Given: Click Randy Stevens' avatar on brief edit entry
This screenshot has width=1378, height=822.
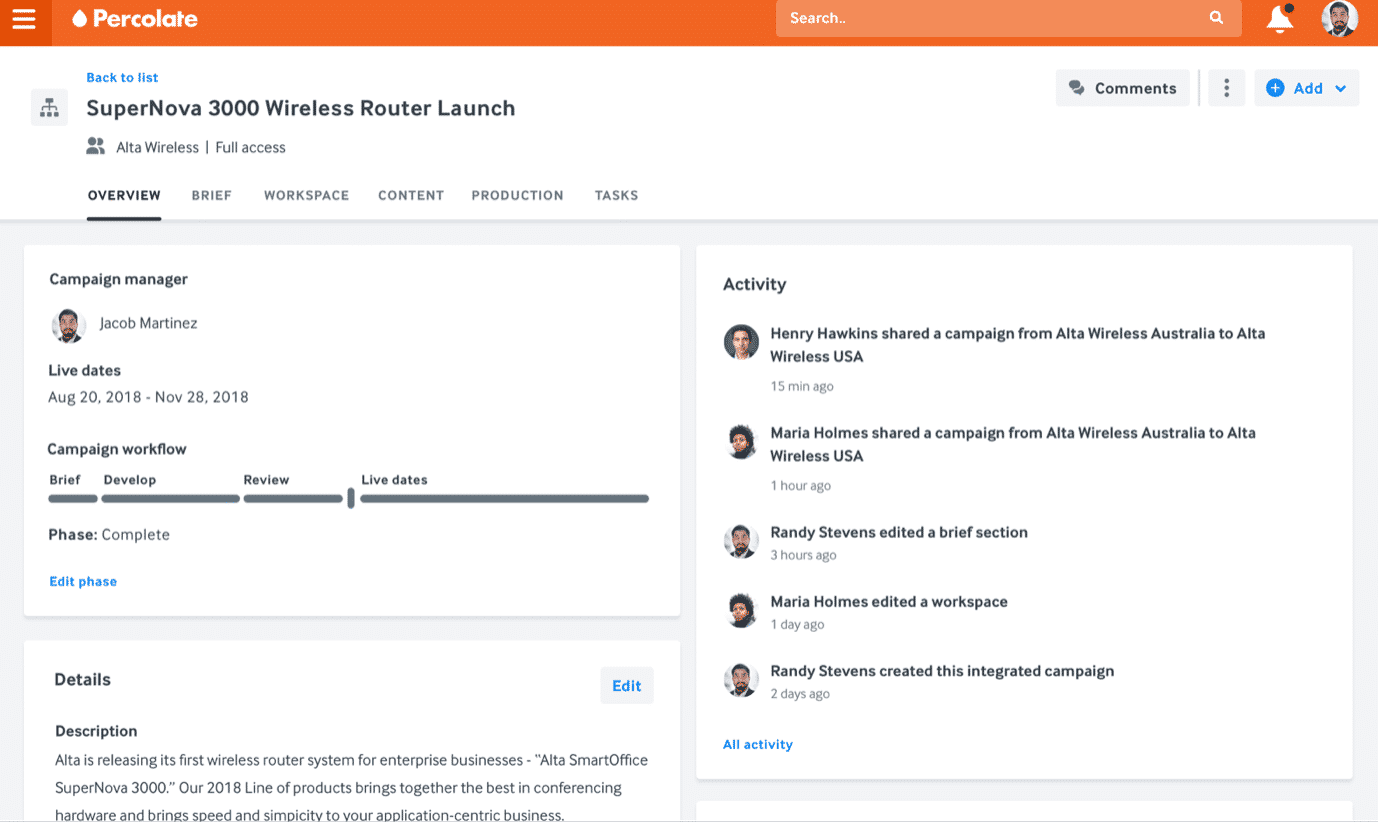Looking at the screenshot, I should pyautogui.click(x=741, y=541).
